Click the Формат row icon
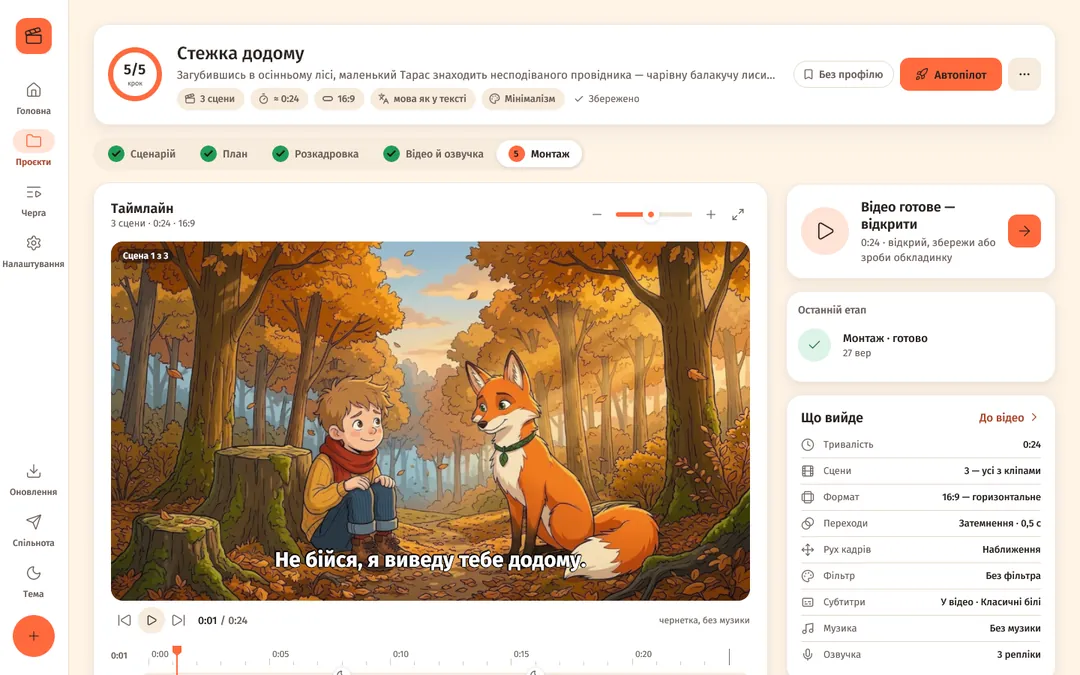1080x675 pixels. [808, 497]
